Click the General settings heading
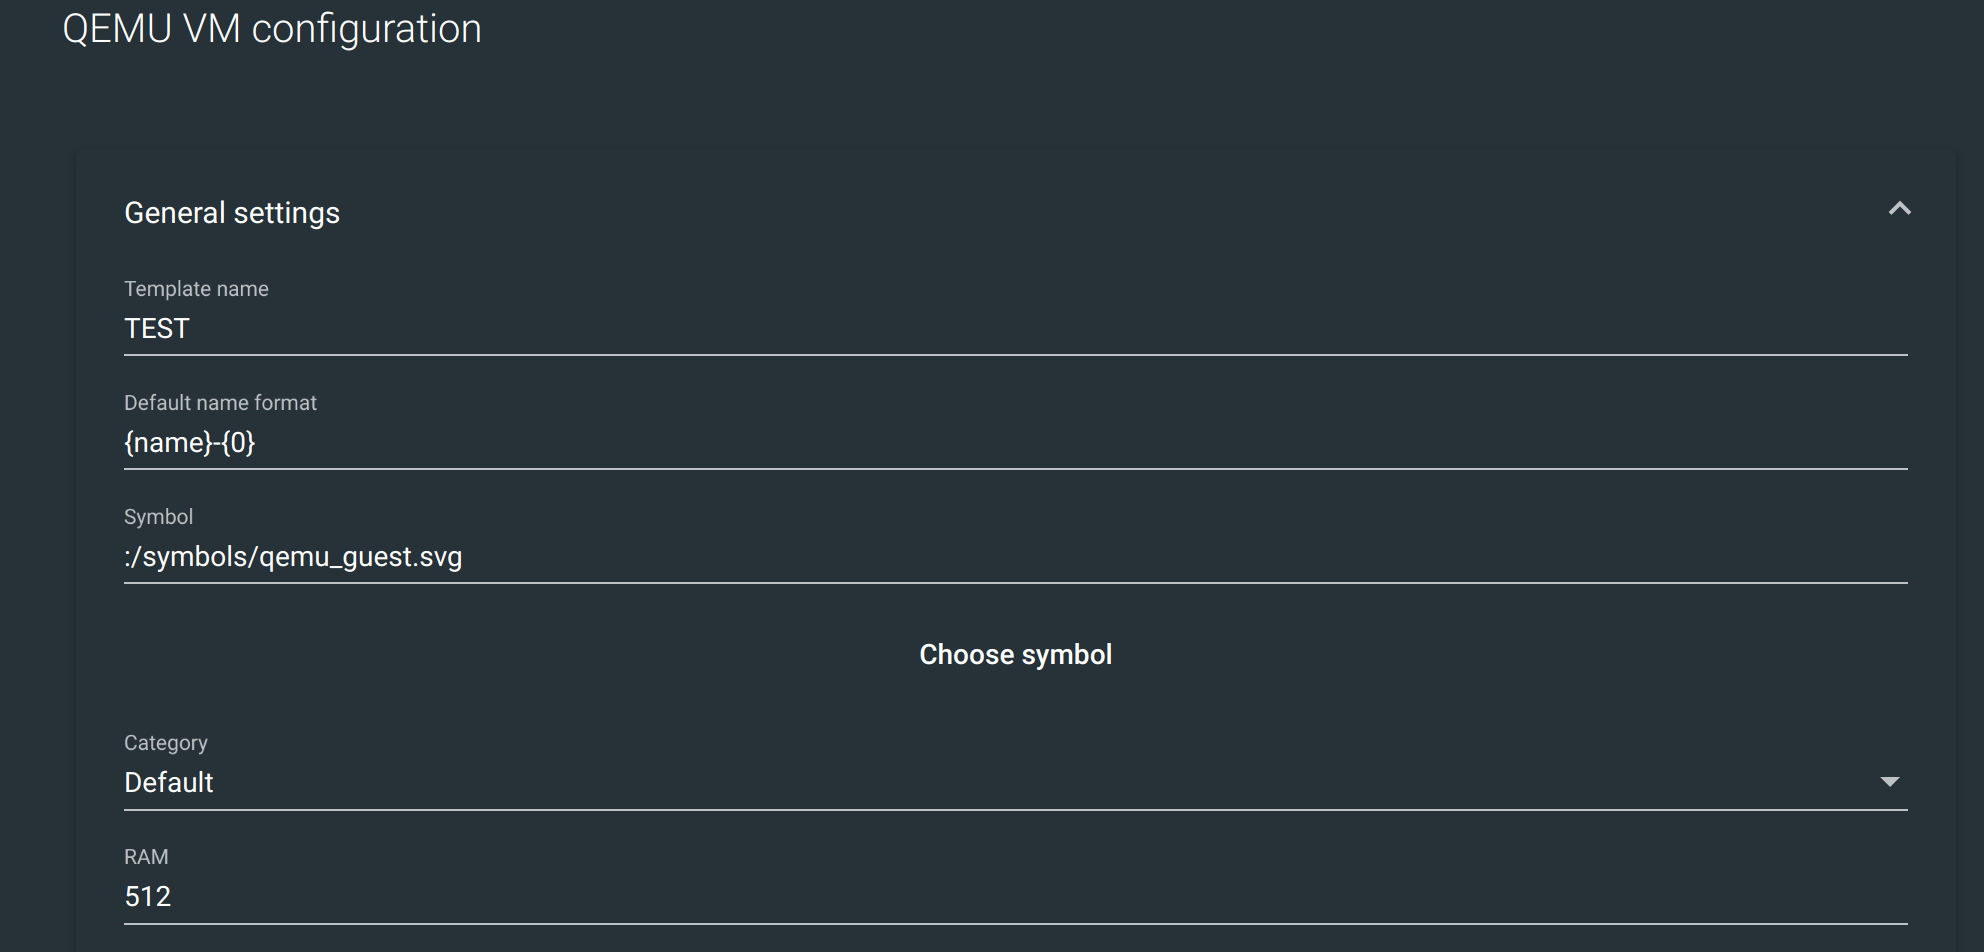 (x=231, y=212)
